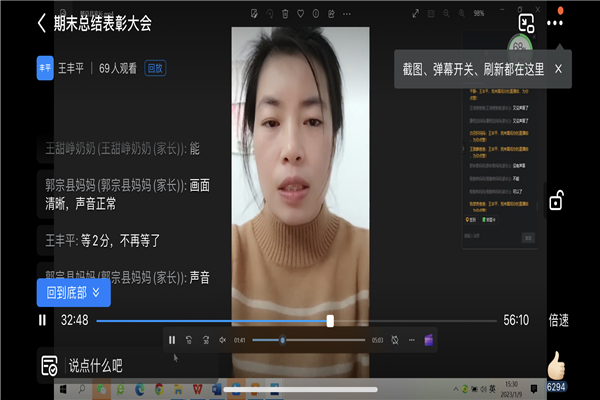
Task: Open the three-dots more options menu
Action: 555,23
